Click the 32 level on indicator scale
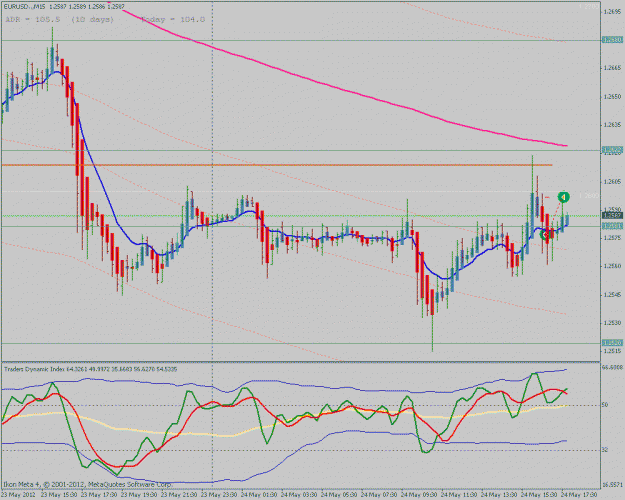This screenshot has width=625, height=500. coord(605,450)
